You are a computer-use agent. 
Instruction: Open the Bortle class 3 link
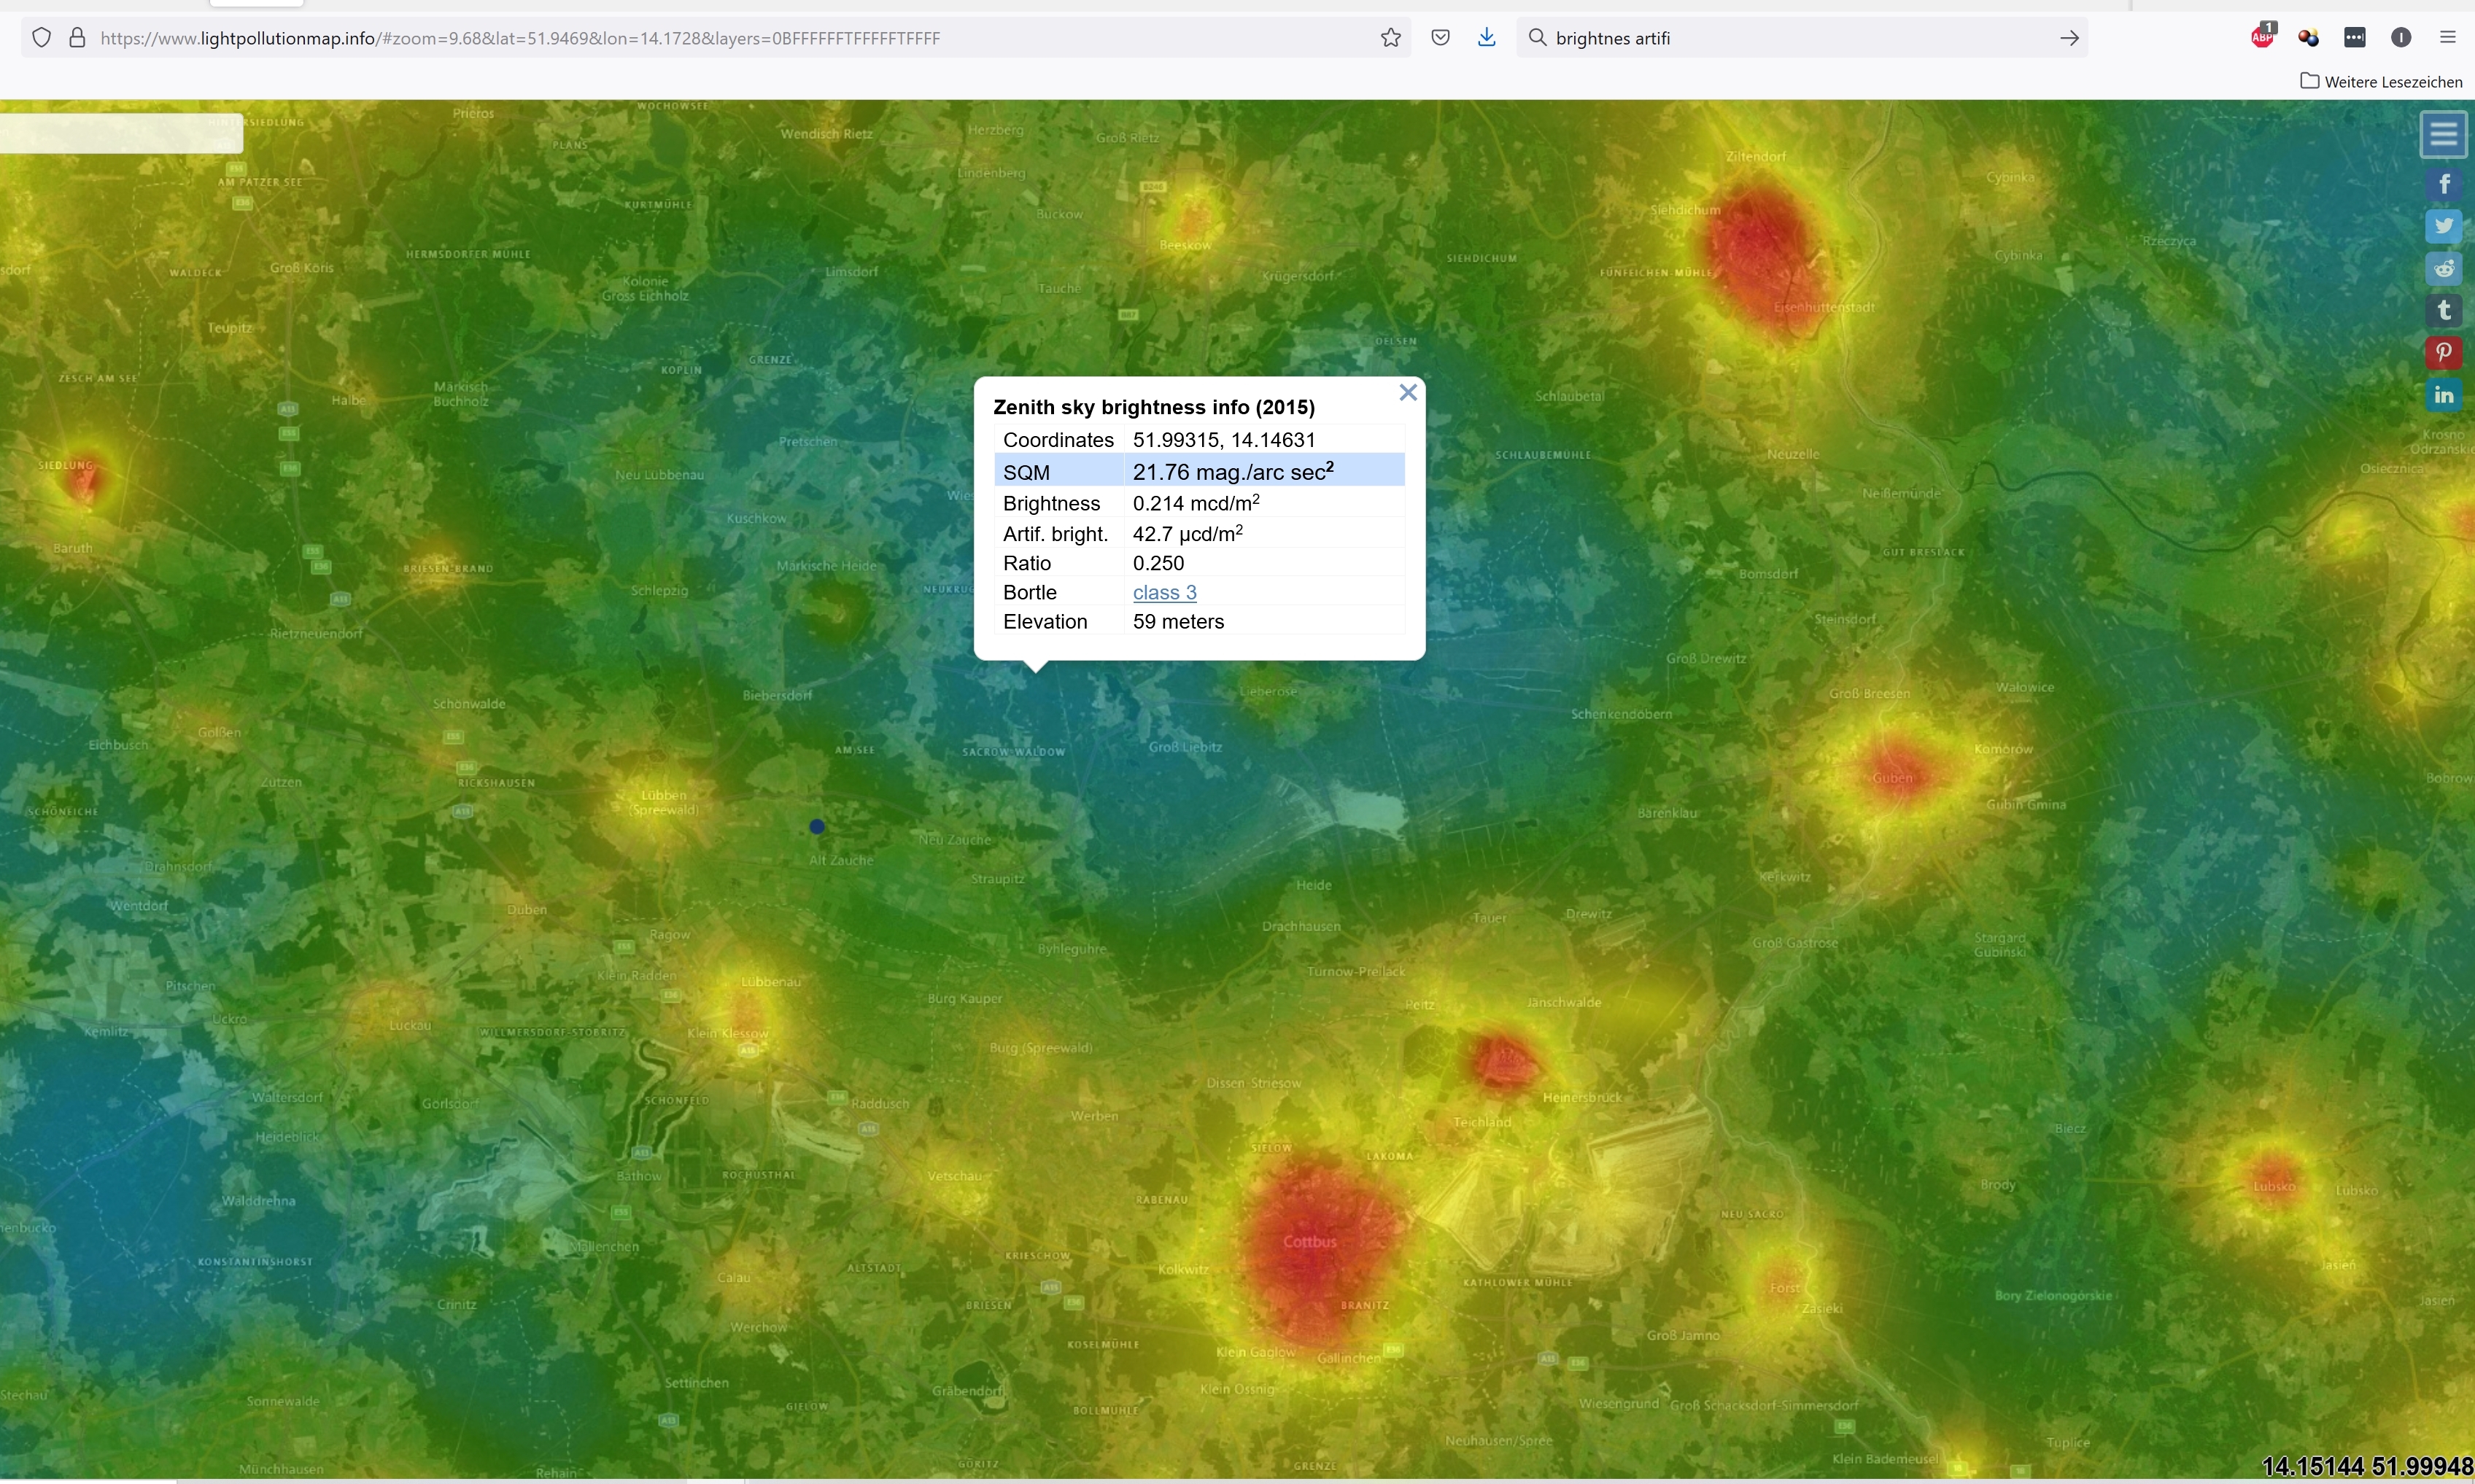click(1164, 592)
